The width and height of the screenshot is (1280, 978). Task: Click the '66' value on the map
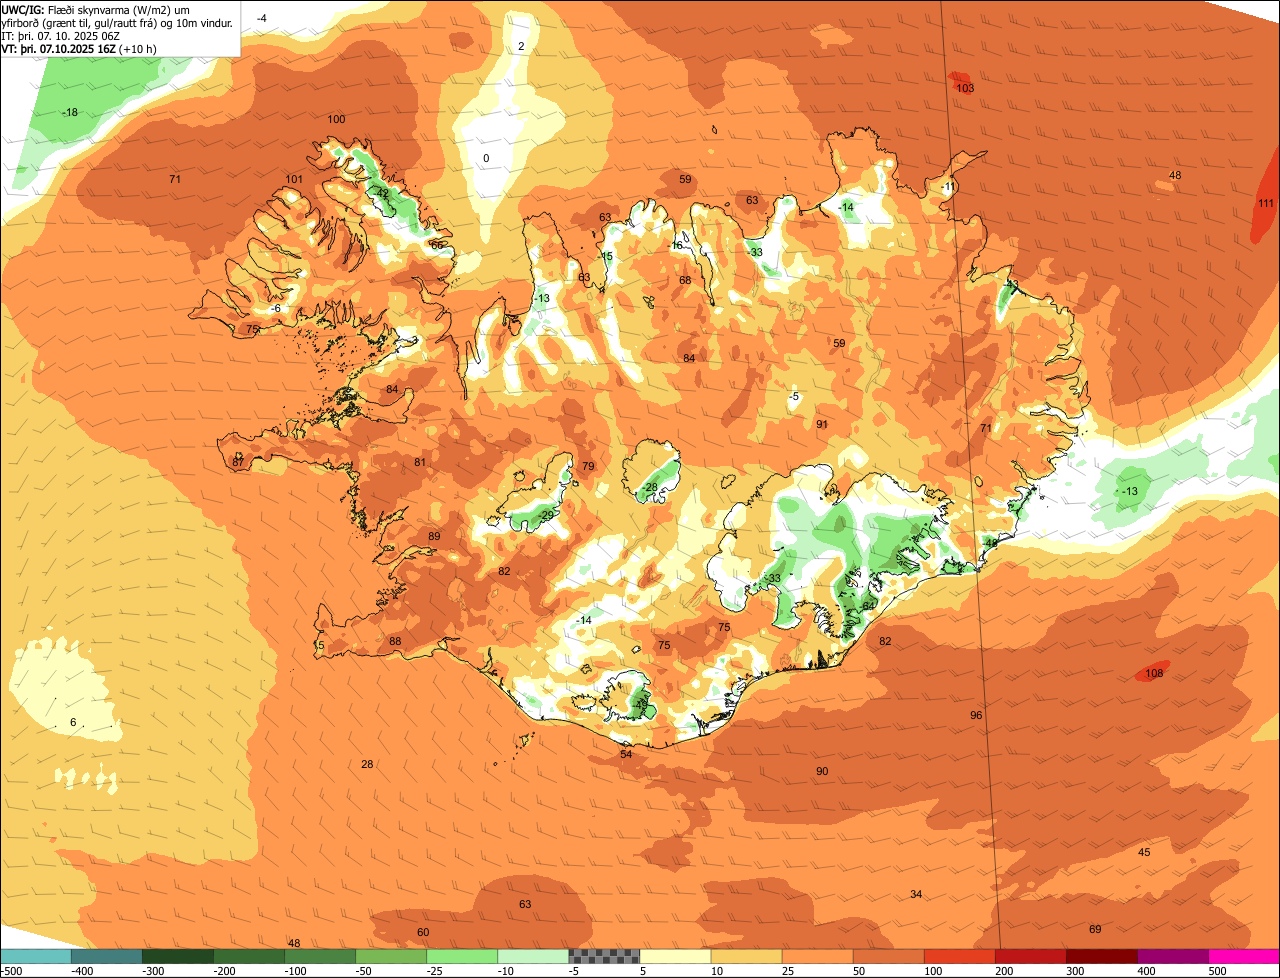(x=436, y=245)
